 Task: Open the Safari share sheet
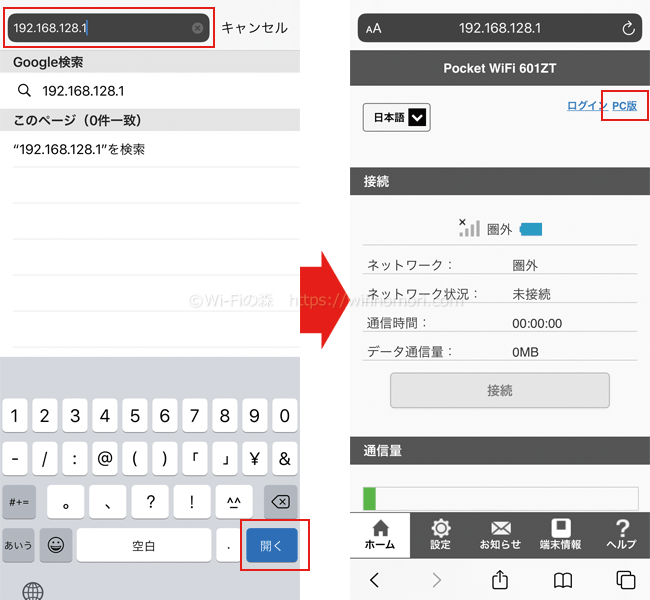coord(500,579)
